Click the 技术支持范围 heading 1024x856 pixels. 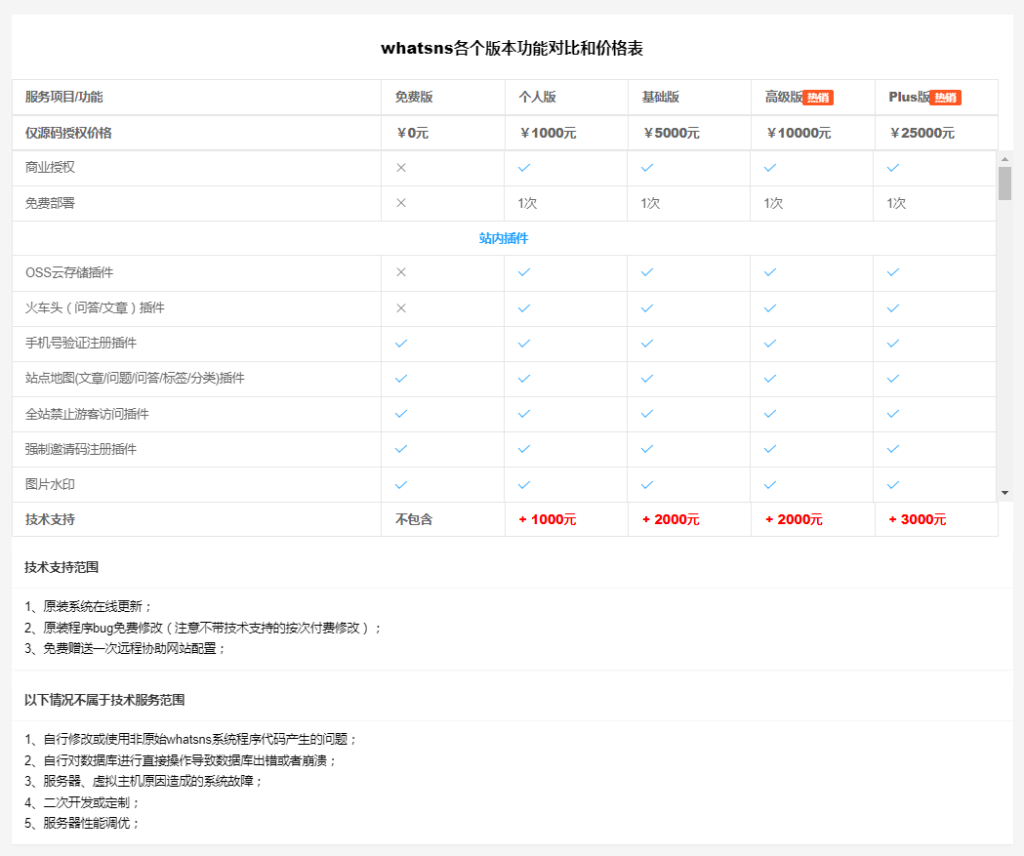tap(61, 567)
